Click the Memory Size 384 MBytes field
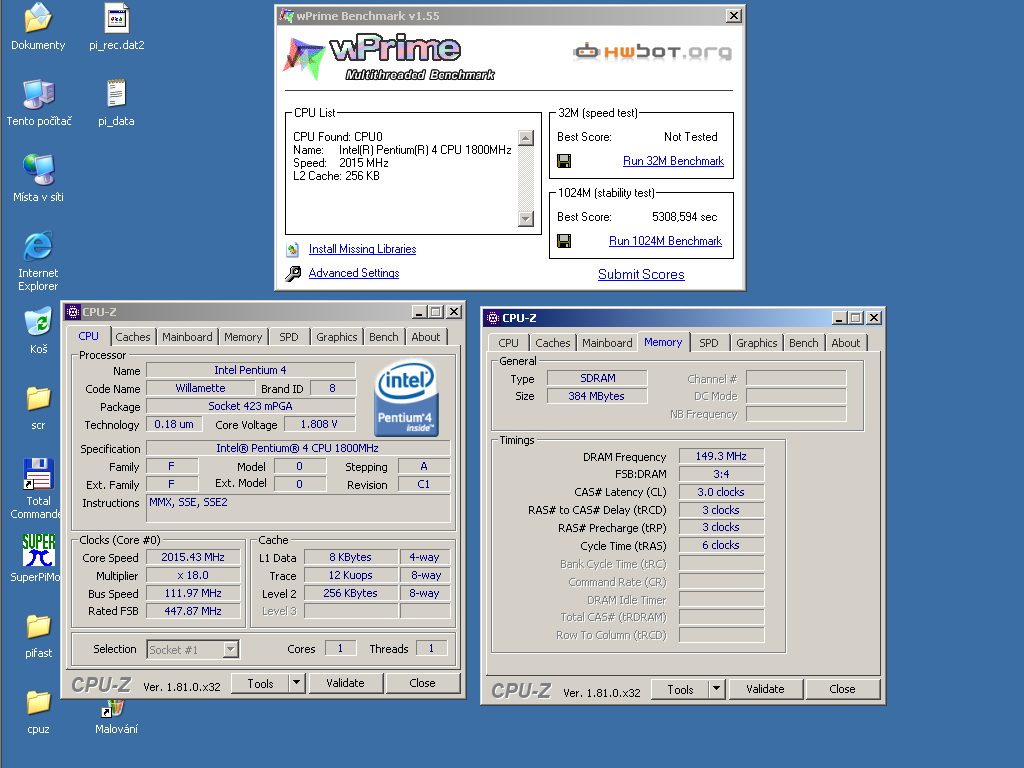1024x768 pixels. 597,396
